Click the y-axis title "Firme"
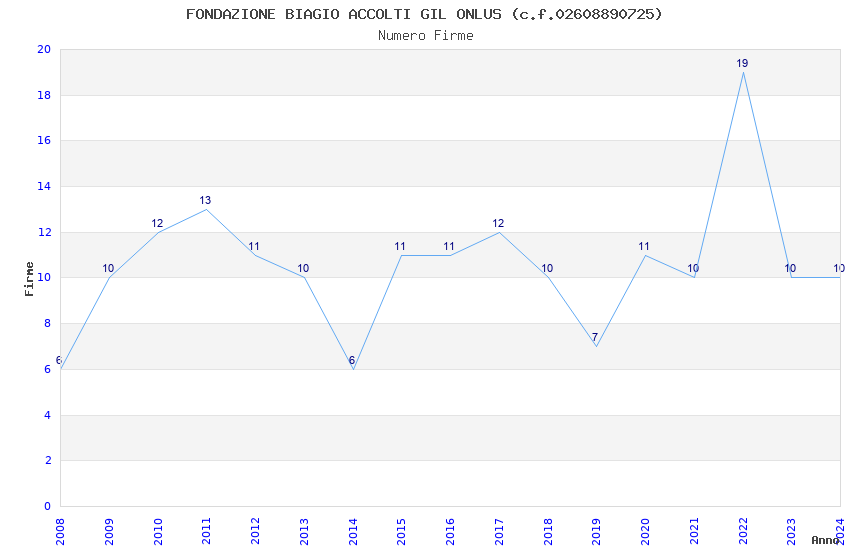The height and width of the screenshot is (550, 850). [x=29, y=279]
